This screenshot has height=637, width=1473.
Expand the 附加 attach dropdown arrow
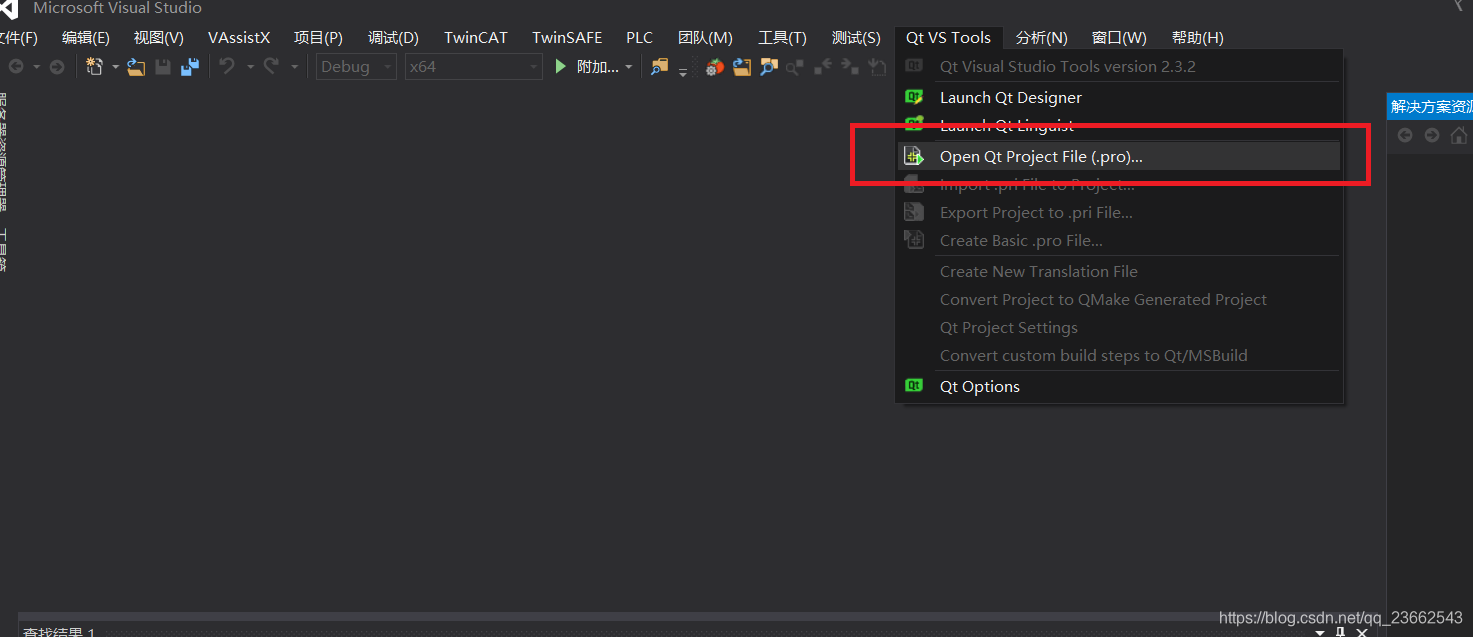click(x=628, y=67)
